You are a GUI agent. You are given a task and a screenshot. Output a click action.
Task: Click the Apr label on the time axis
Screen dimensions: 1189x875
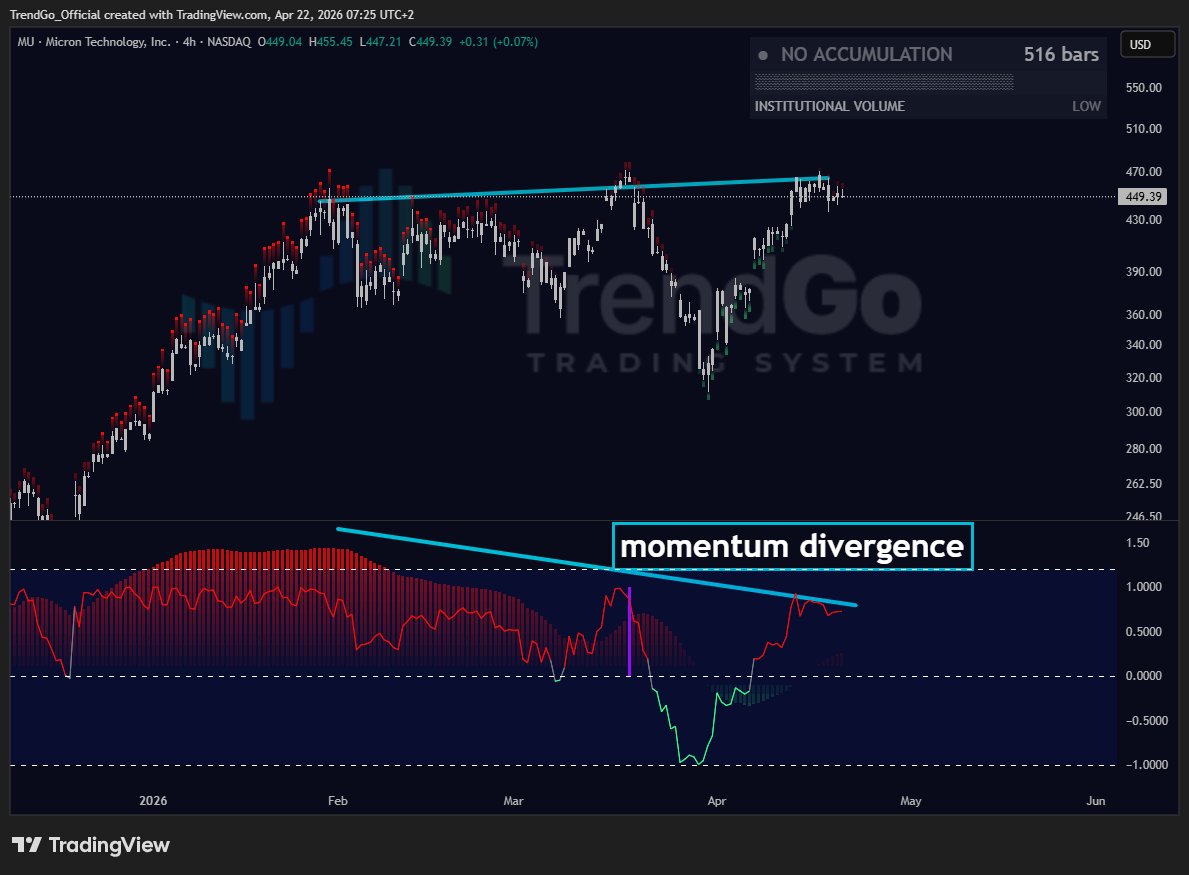coord(716,801)
